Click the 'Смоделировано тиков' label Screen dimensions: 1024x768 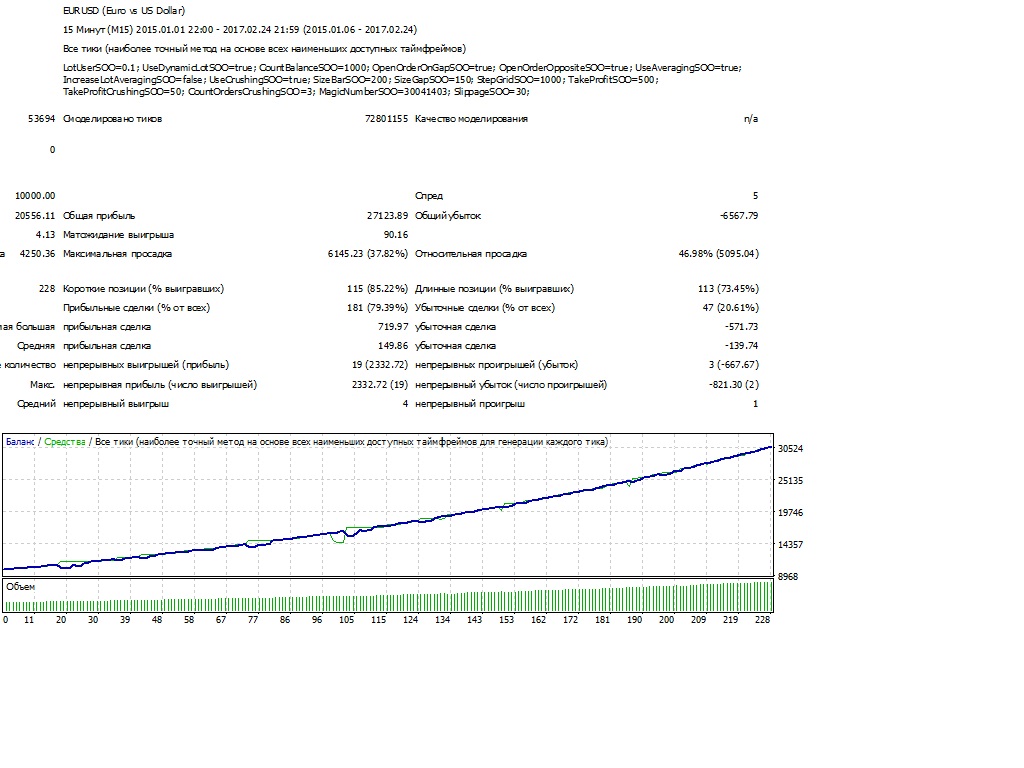point(112,119)
